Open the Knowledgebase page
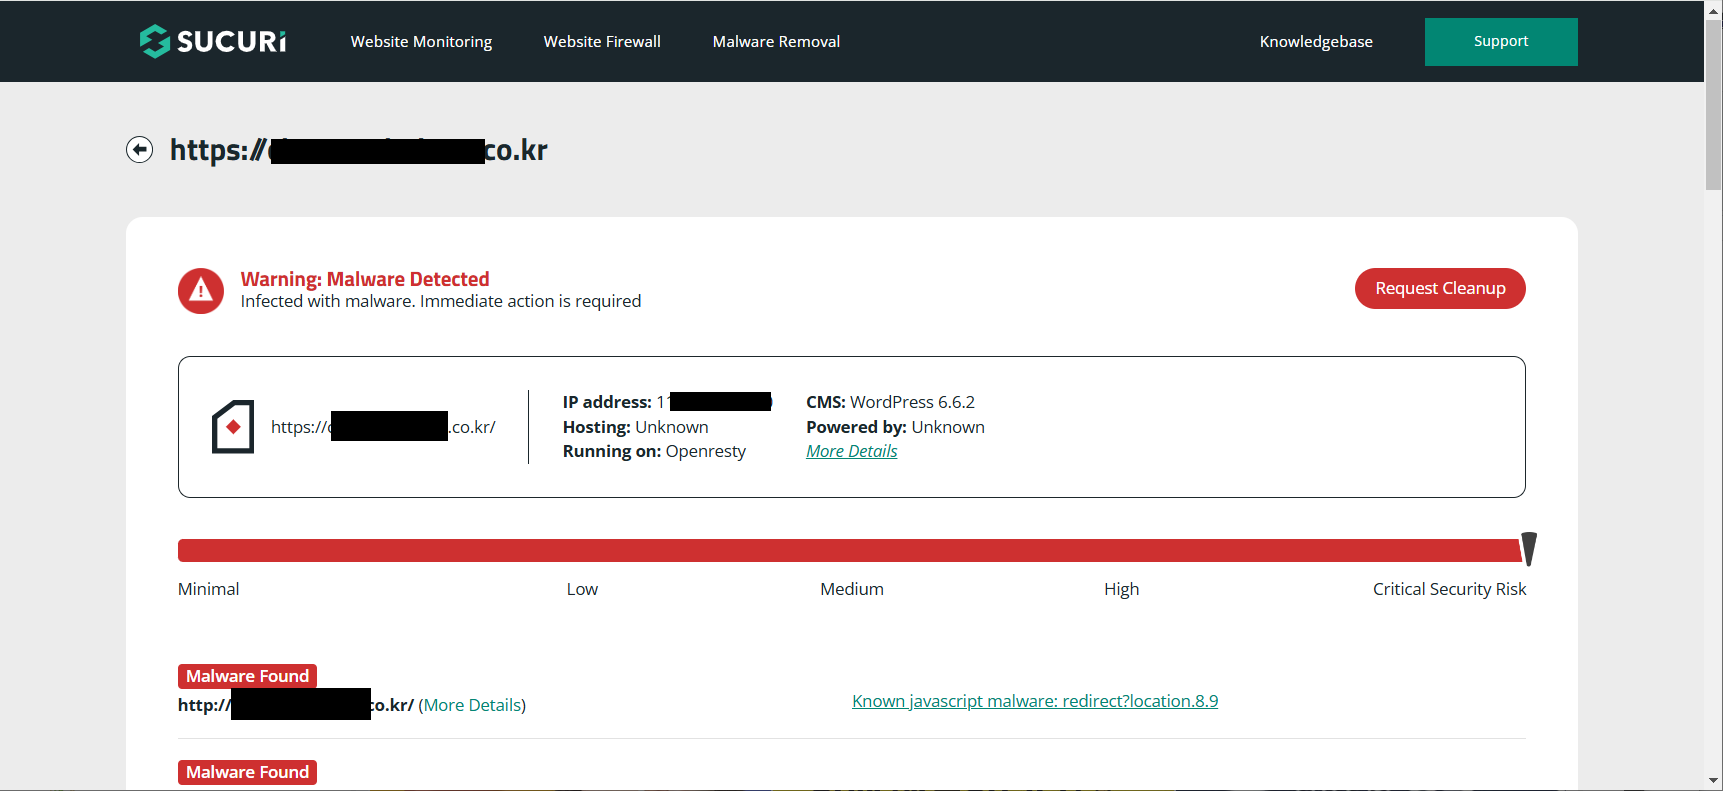The image size is (1723, 791). 1316,42
